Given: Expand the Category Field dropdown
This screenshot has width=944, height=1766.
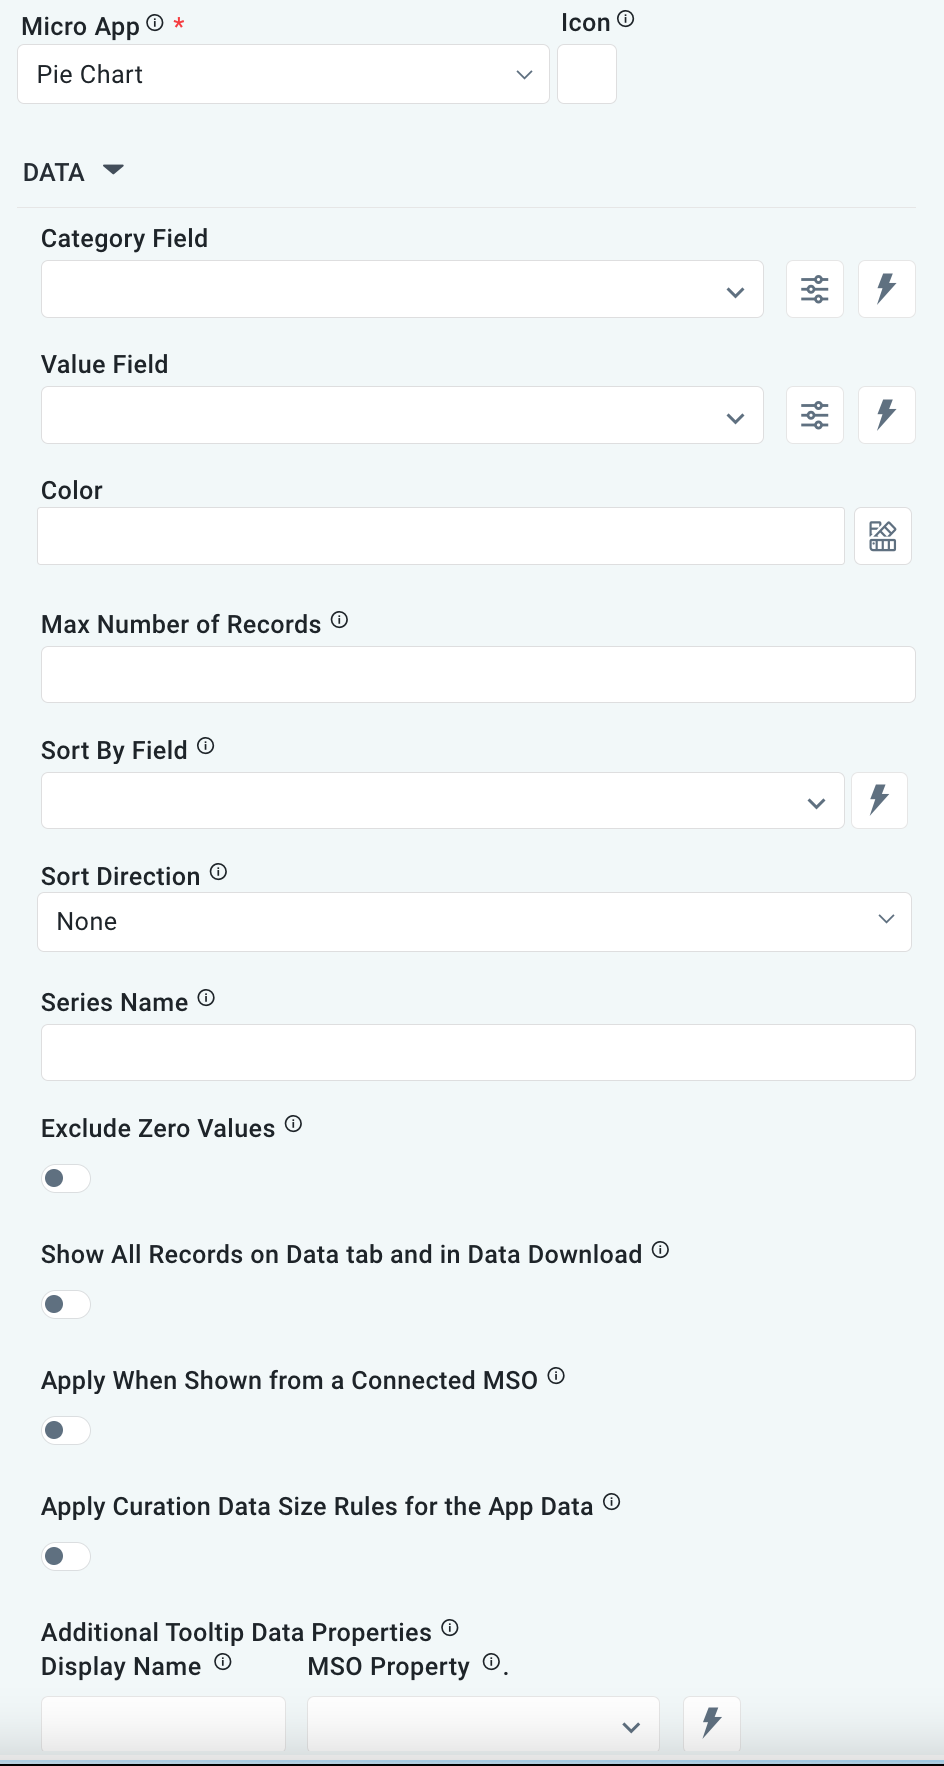Looking at the screenshot, I should pos(402,290).
